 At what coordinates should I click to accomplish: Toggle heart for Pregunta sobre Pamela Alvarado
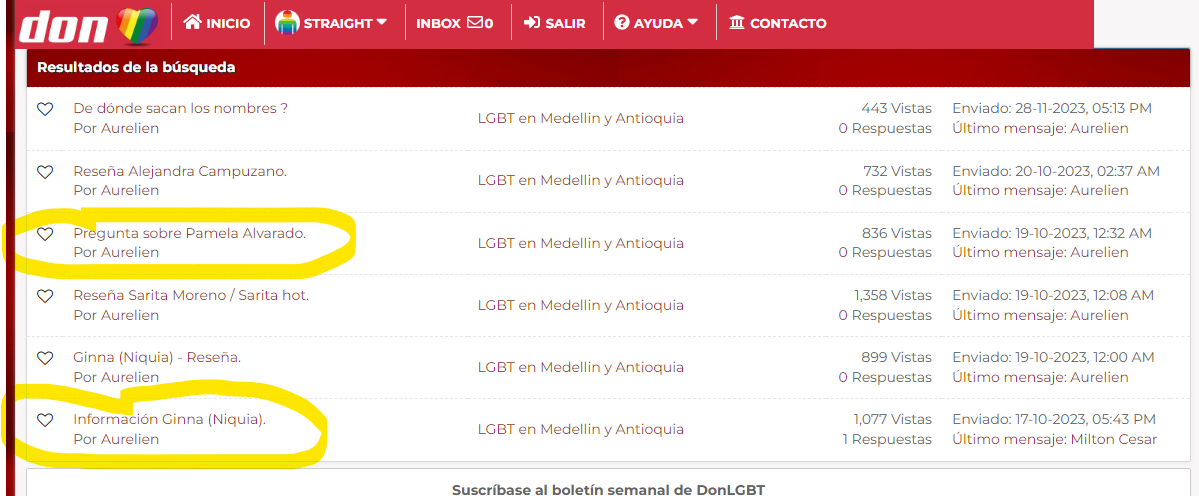click(x=45, y=235)
